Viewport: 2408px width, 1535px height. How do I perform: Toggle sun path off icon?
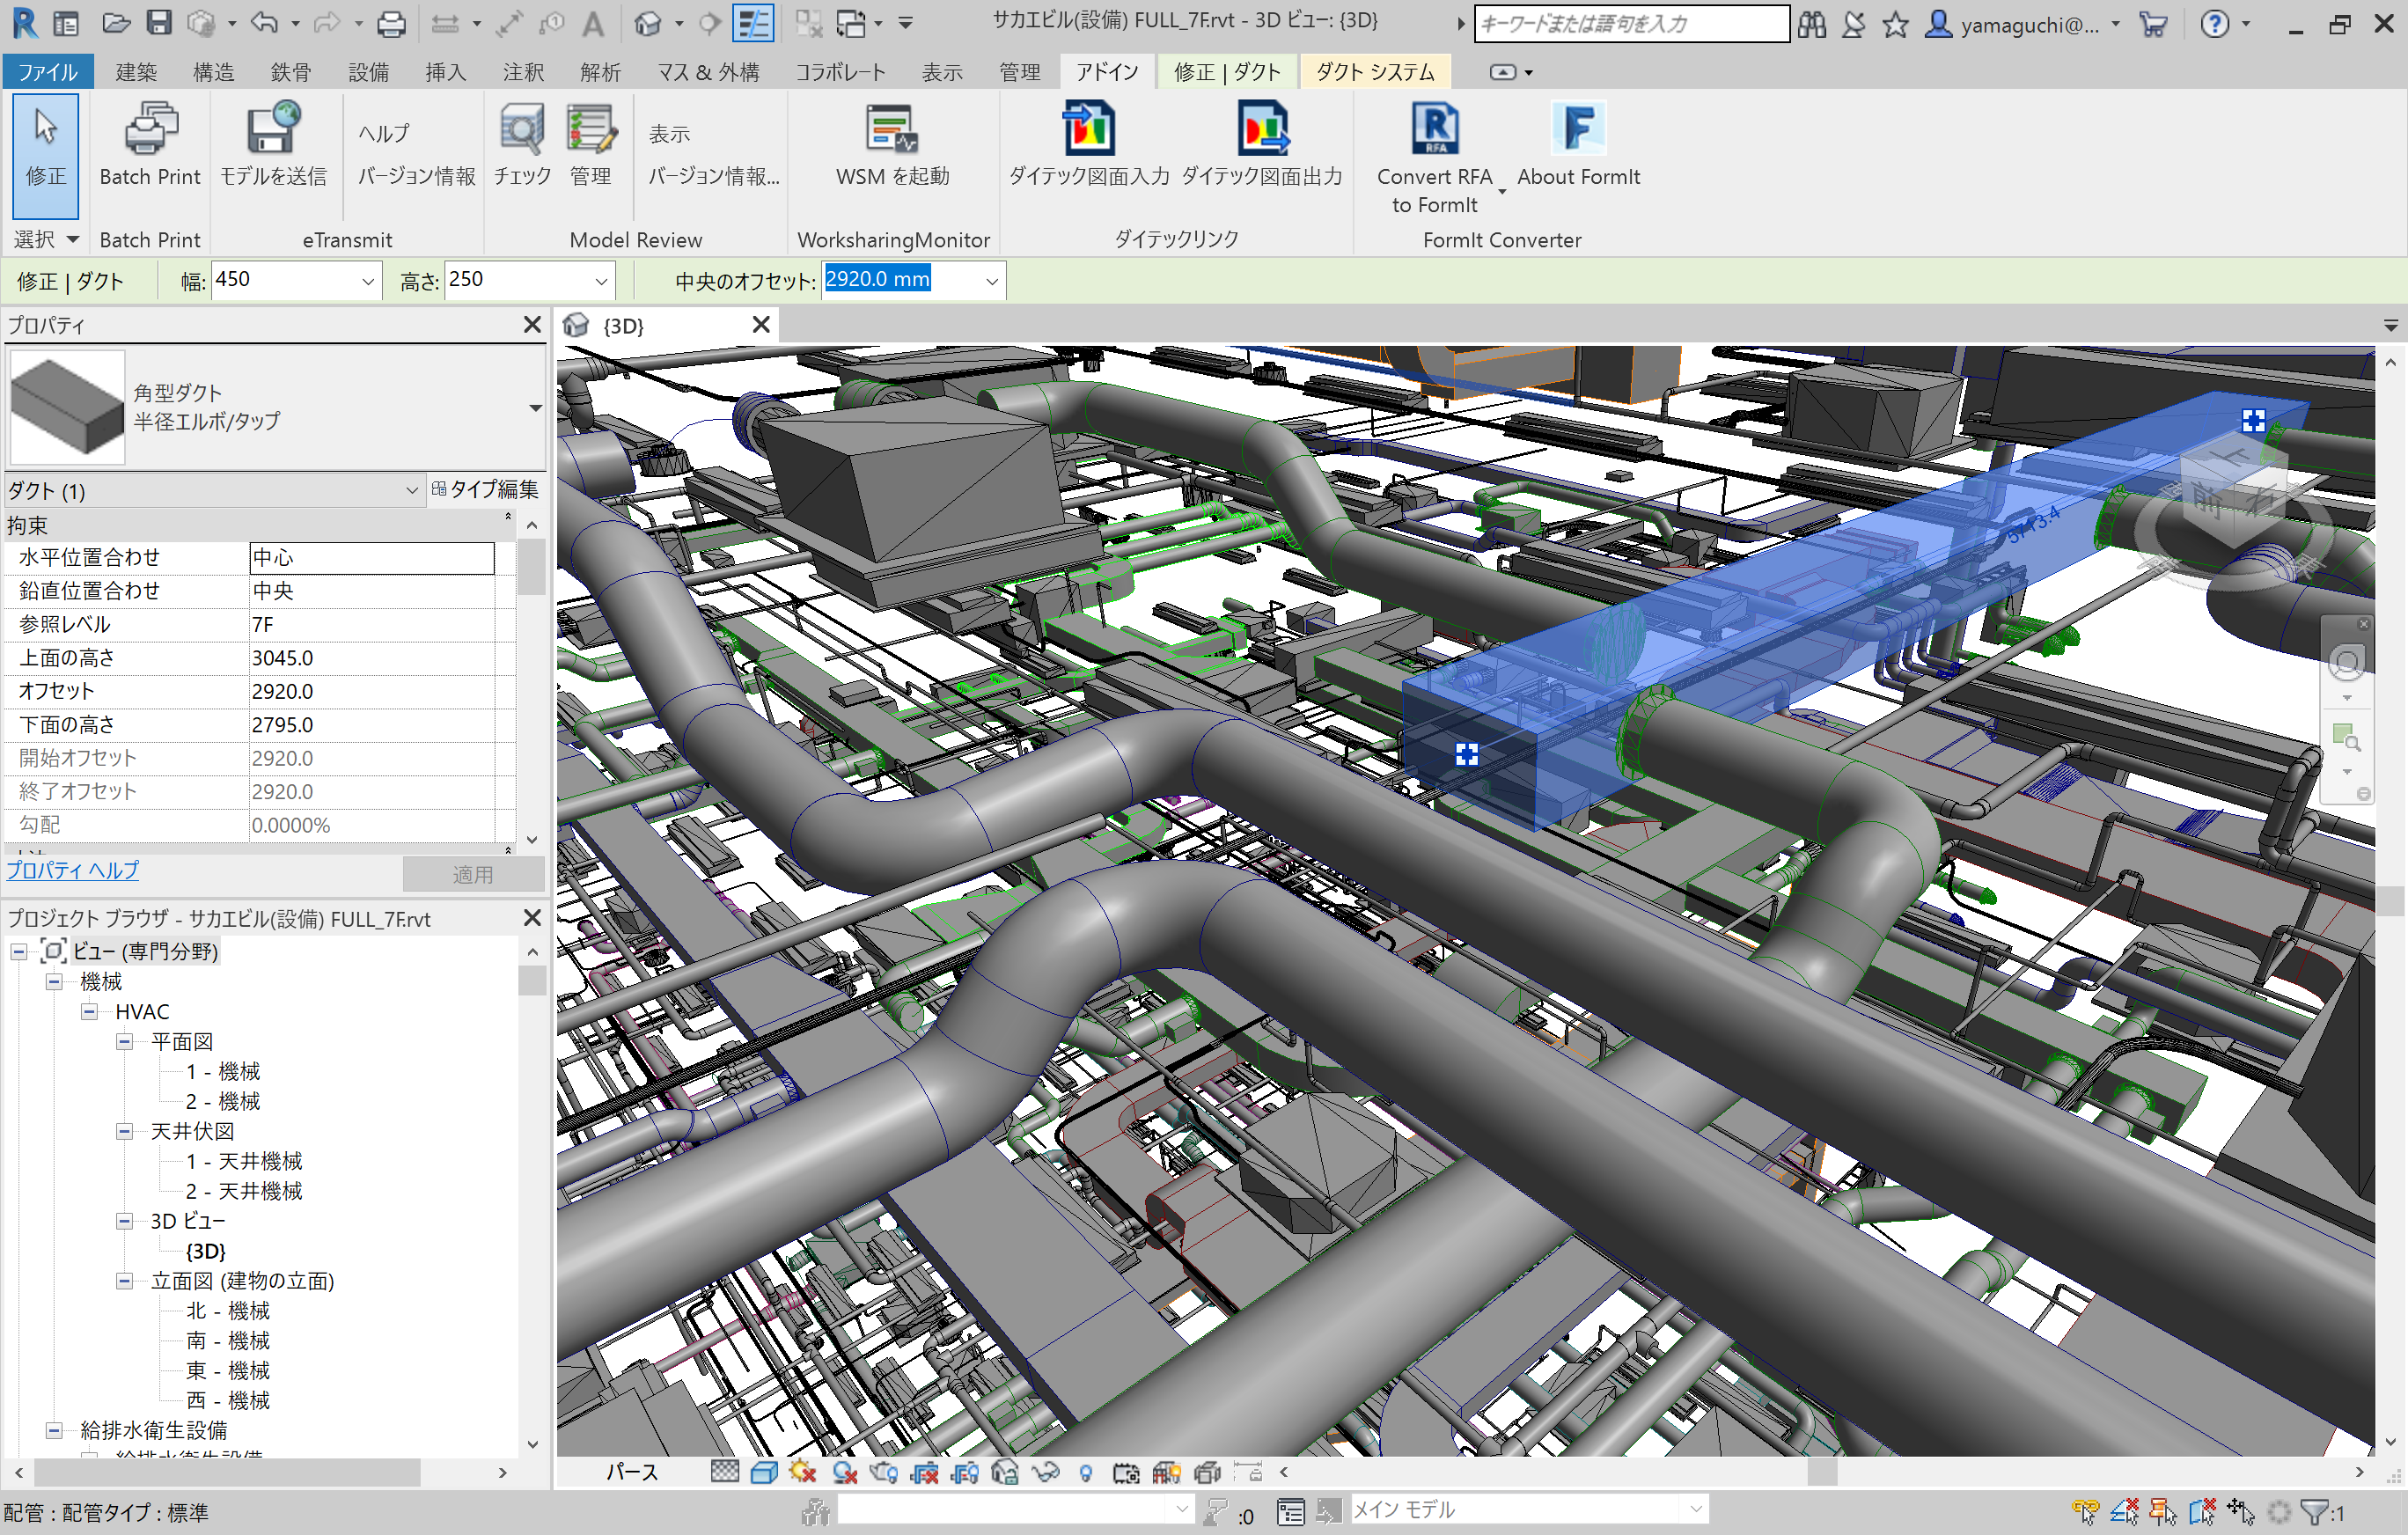coord(802,1472)
